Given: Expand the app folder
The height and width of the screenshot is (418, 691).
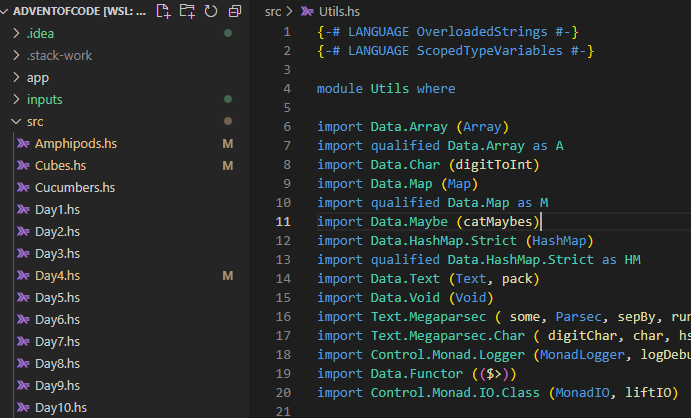Looking at the screenshot, I should coord(16,77).
